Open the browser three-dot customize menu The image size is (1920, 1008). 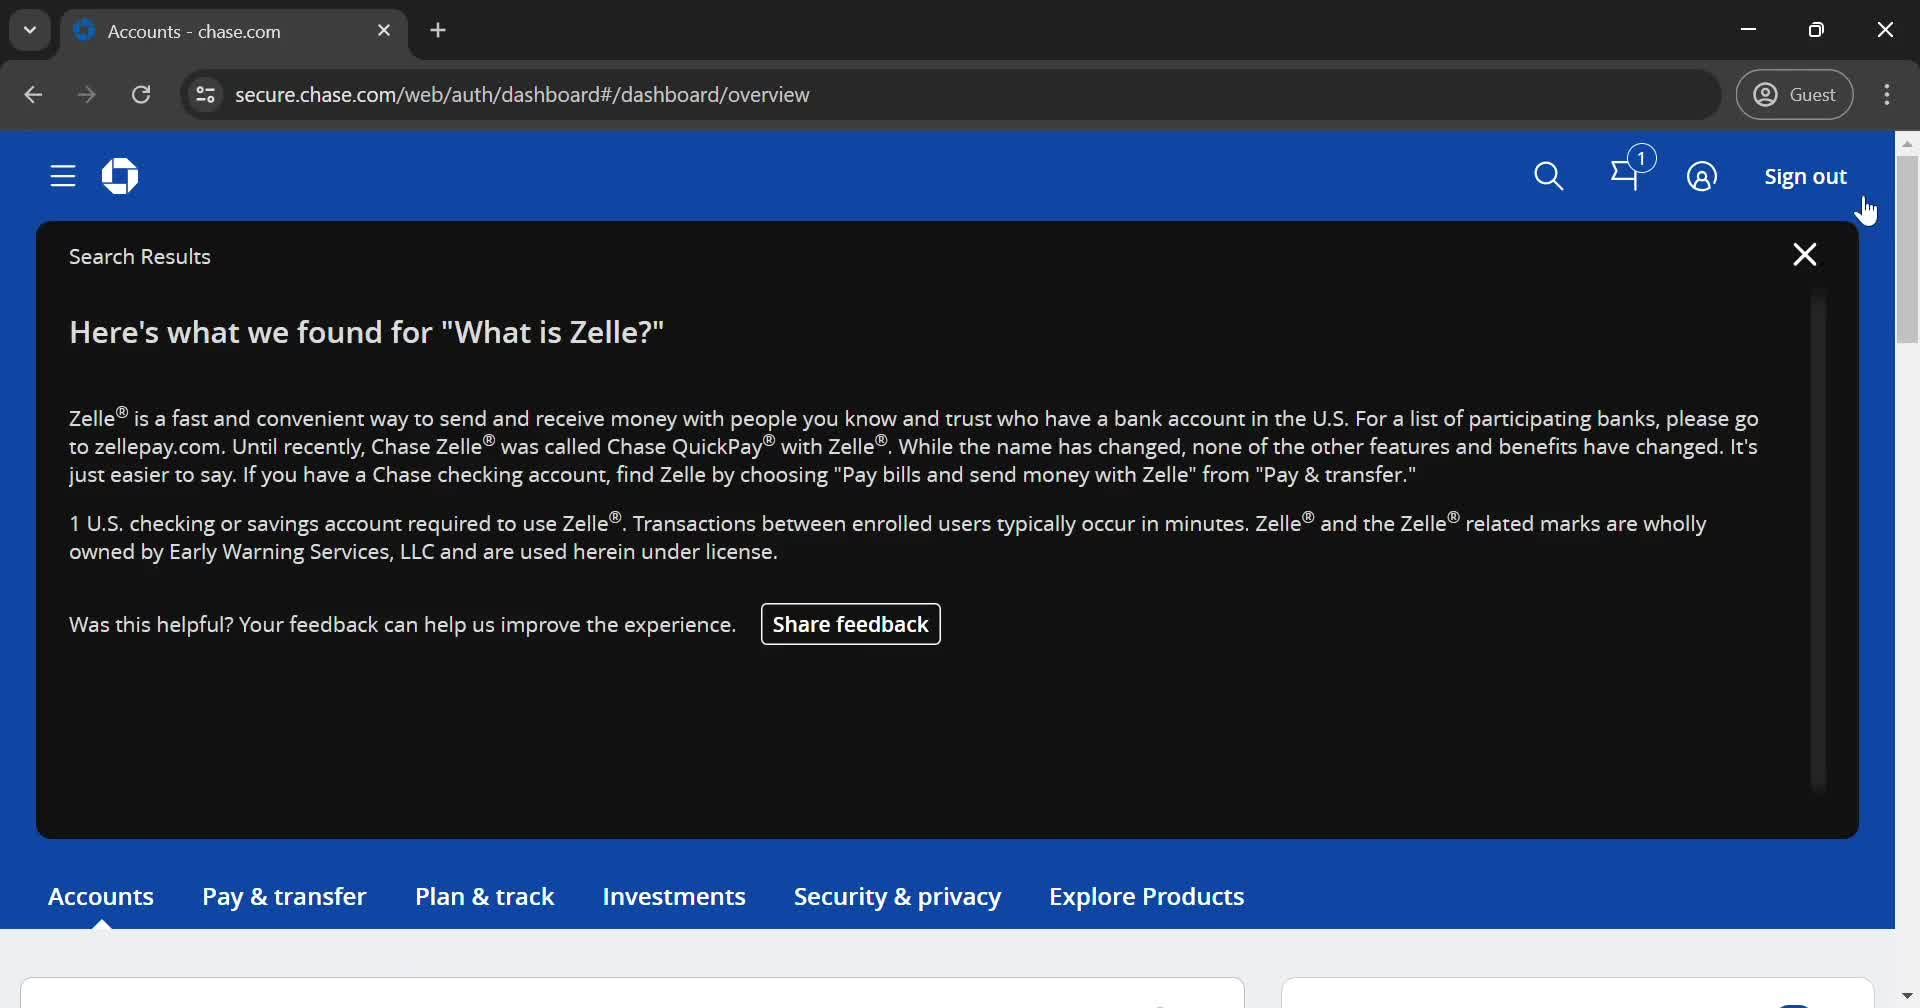click(1889, 94)
